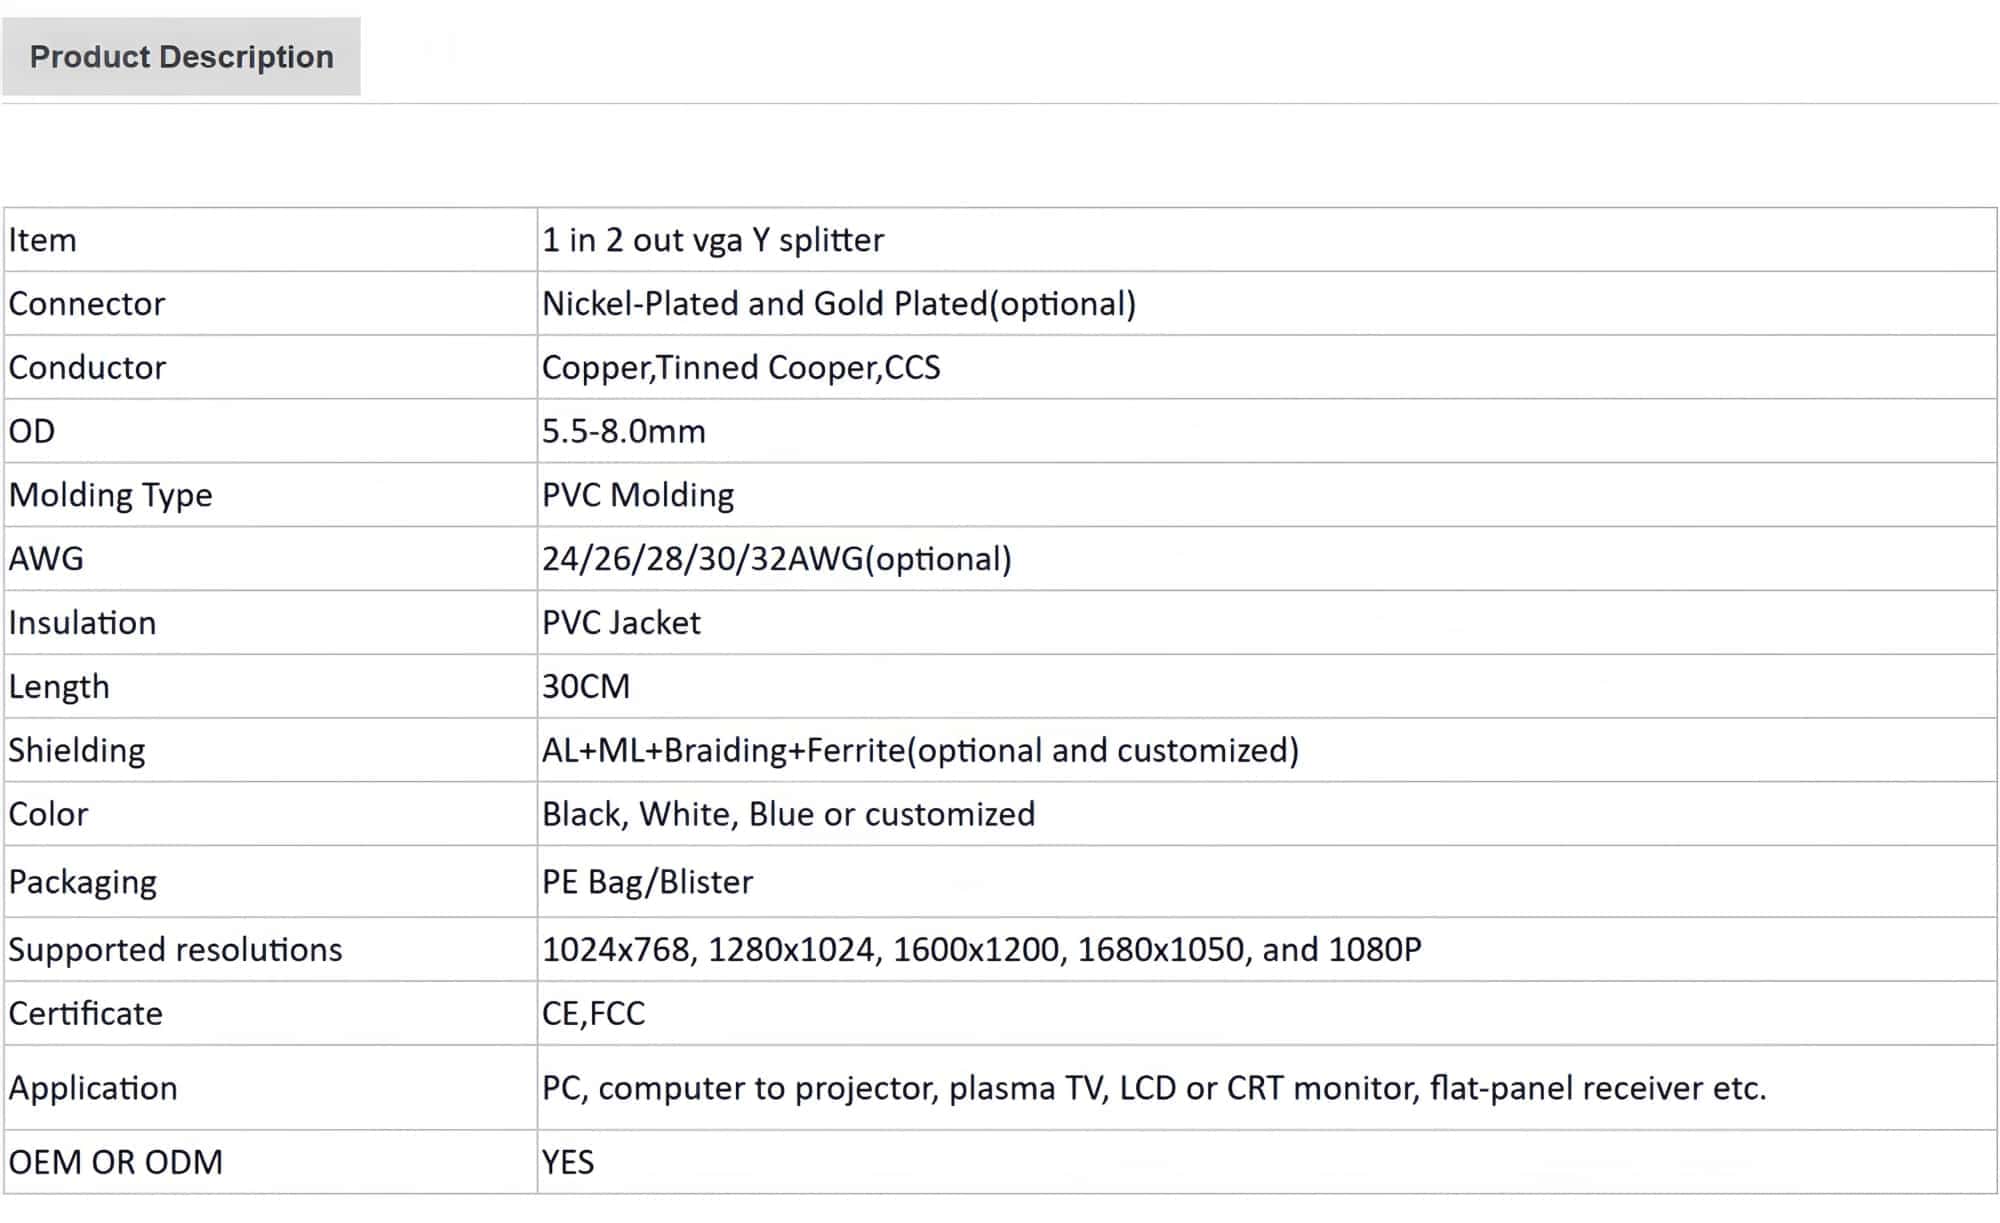Open the Product Description tab
Image resolution: width=2000 pixels, height=1223 pixels.
point(181,57)
